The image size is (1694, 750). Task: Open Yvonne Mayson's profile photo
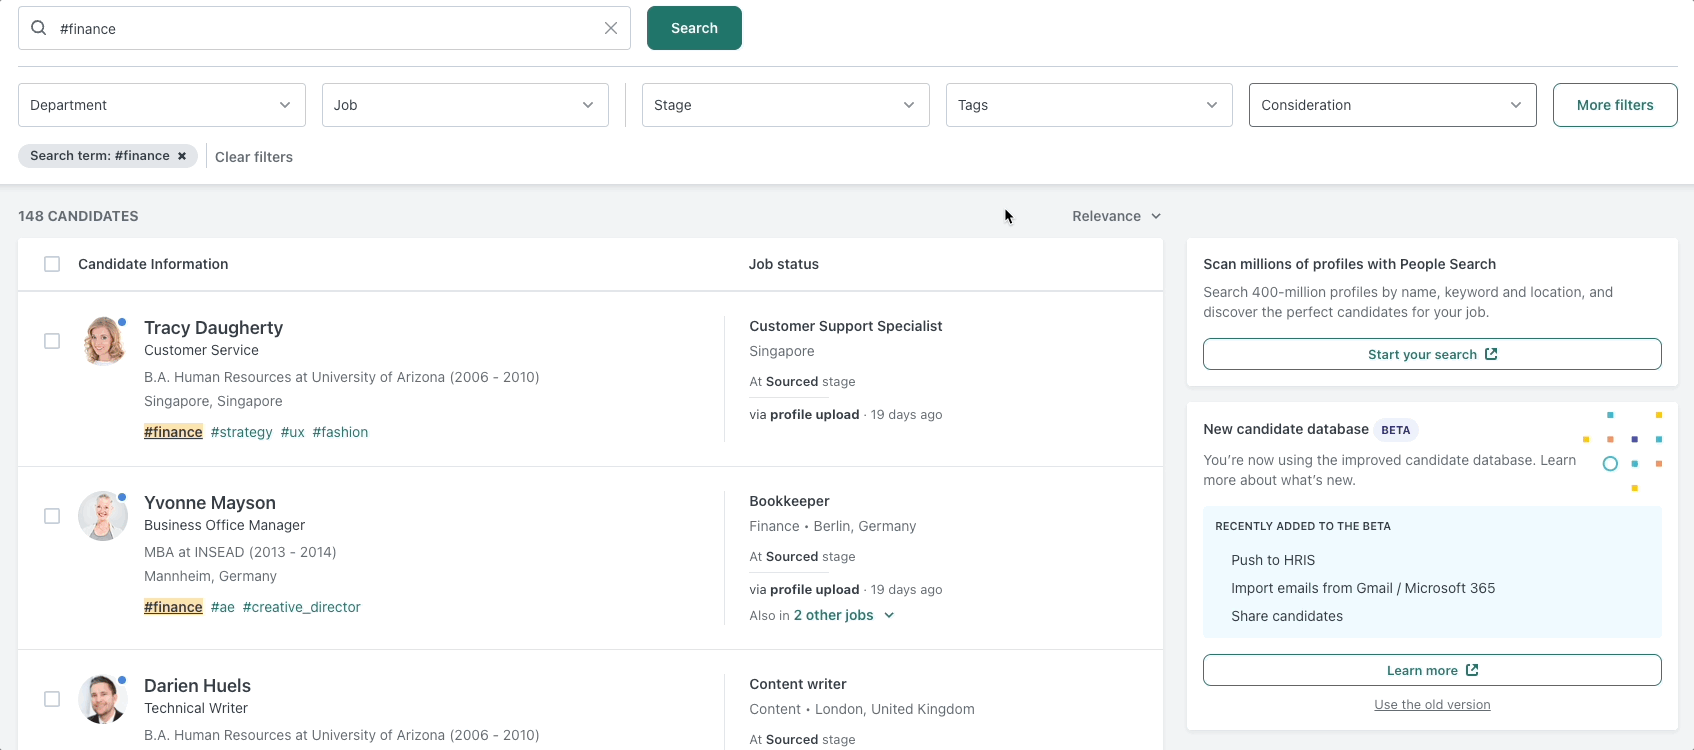pos(103,516)
